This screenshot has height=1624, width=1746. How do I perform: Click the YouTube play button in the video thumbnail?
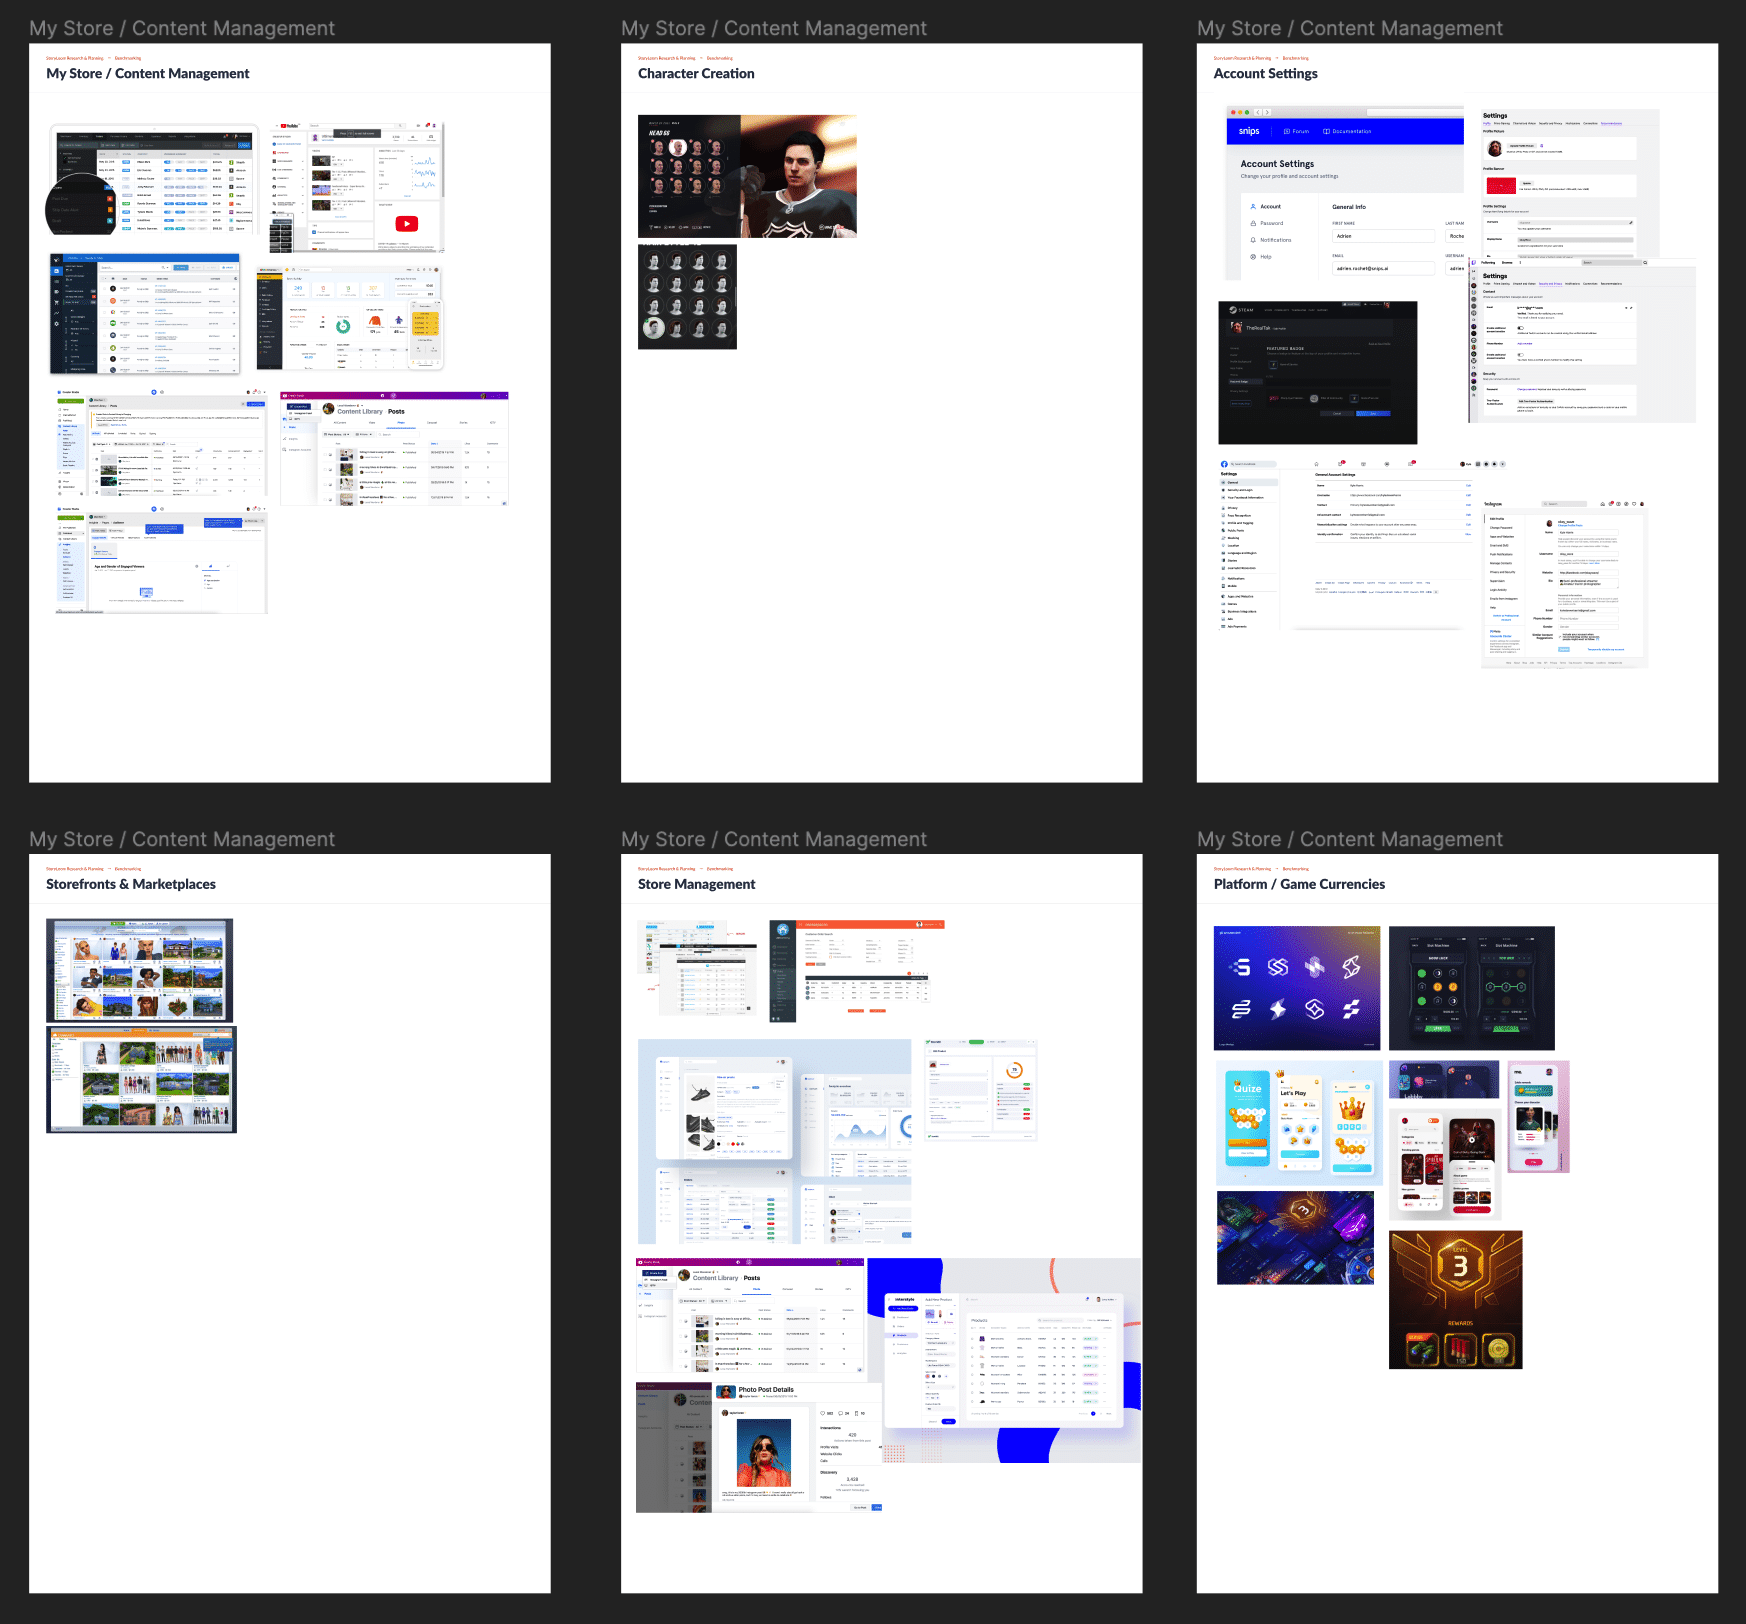pyautogui.click(x=406, y=224)
